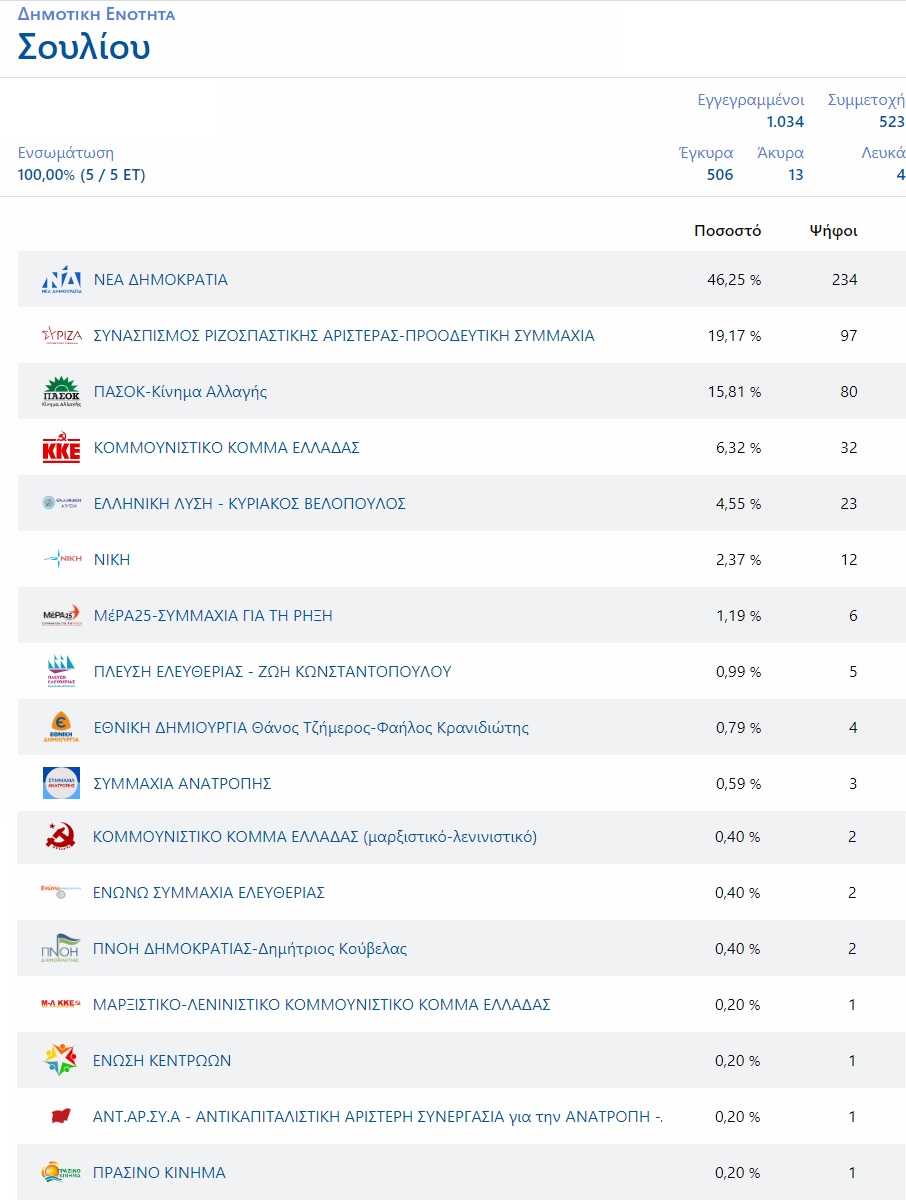The width and height of the screenshot is (906, 1200).
Task: Click the 97 votes cell
Action: click(x=849, y=336)
